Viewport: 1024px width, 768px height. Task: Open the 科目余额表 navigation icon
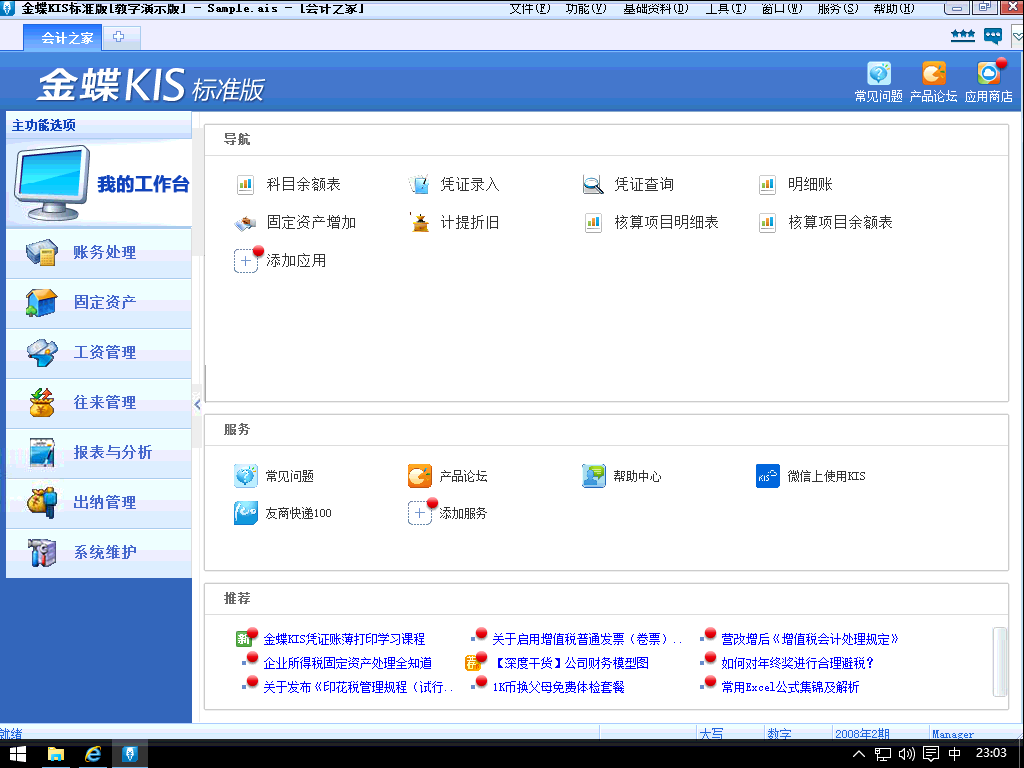point(245,185)
